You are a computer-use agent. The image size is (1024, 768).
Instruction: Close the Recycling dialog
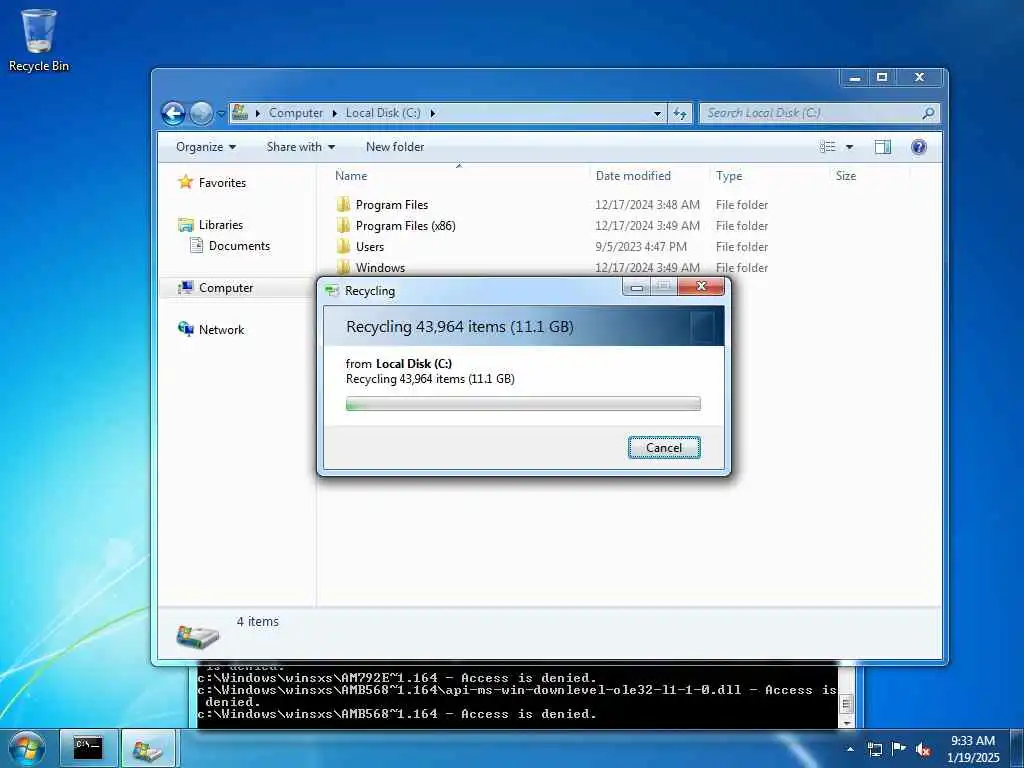[x=701, y=286]
